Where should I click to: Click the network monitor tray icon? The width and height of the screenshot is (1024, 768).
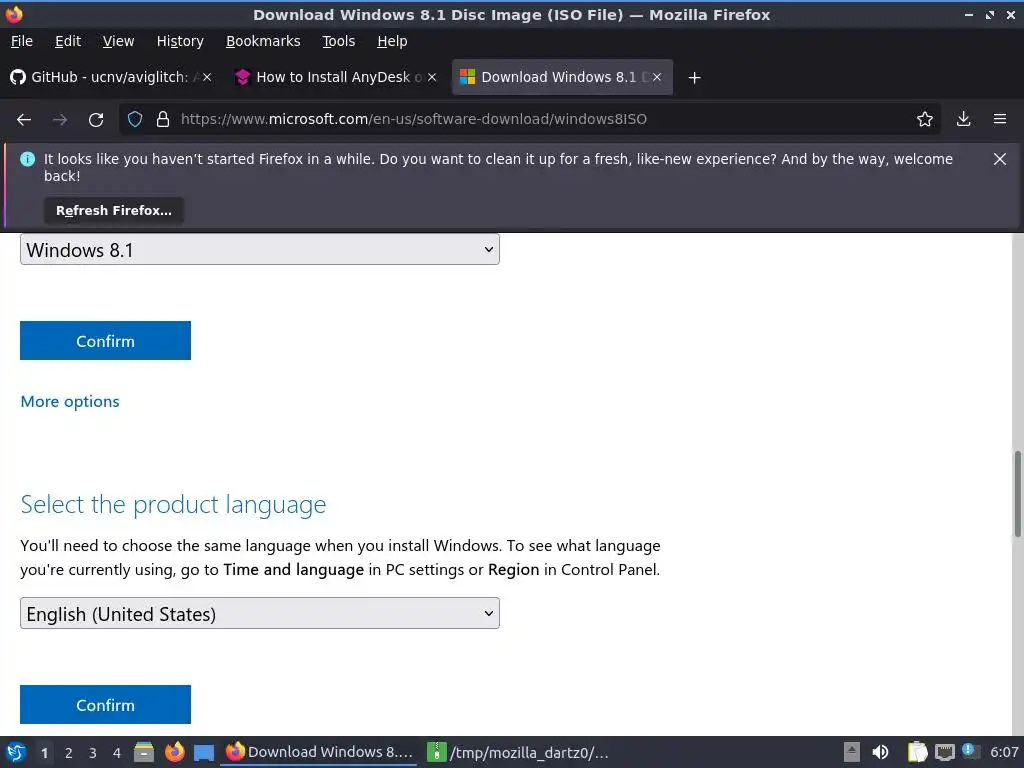coord(944,752)
